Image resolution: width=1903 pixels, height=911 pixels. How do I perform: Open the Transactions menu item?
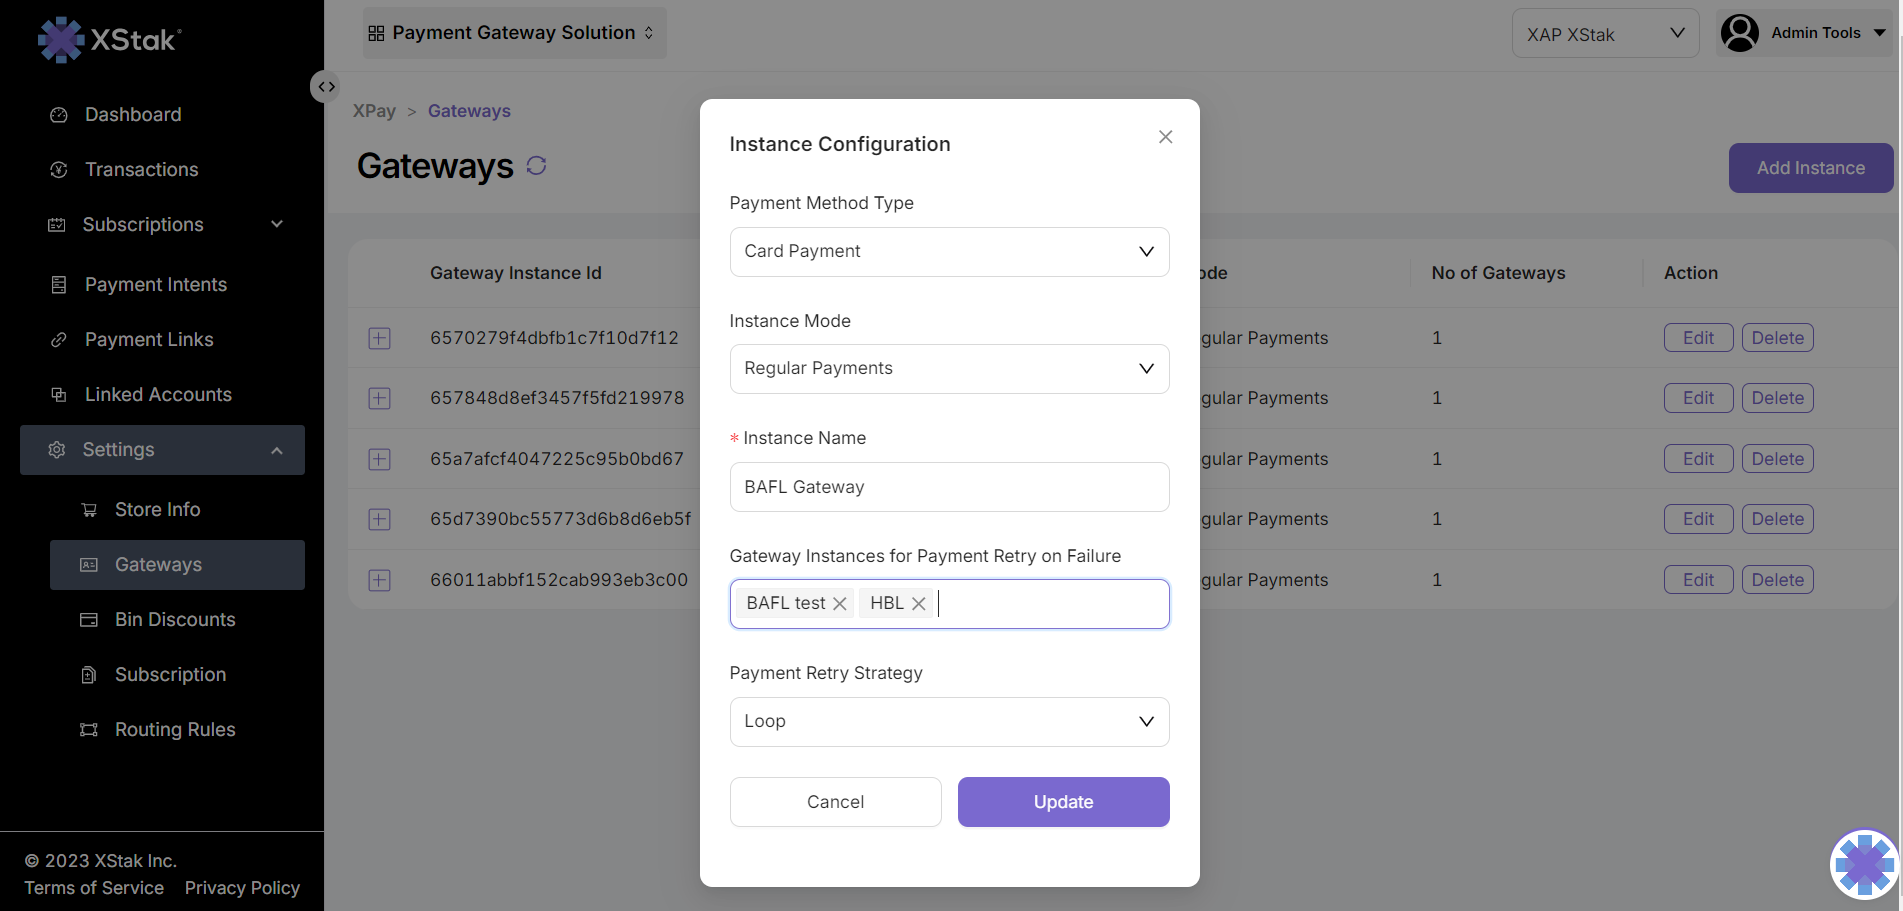coord(141,170)
